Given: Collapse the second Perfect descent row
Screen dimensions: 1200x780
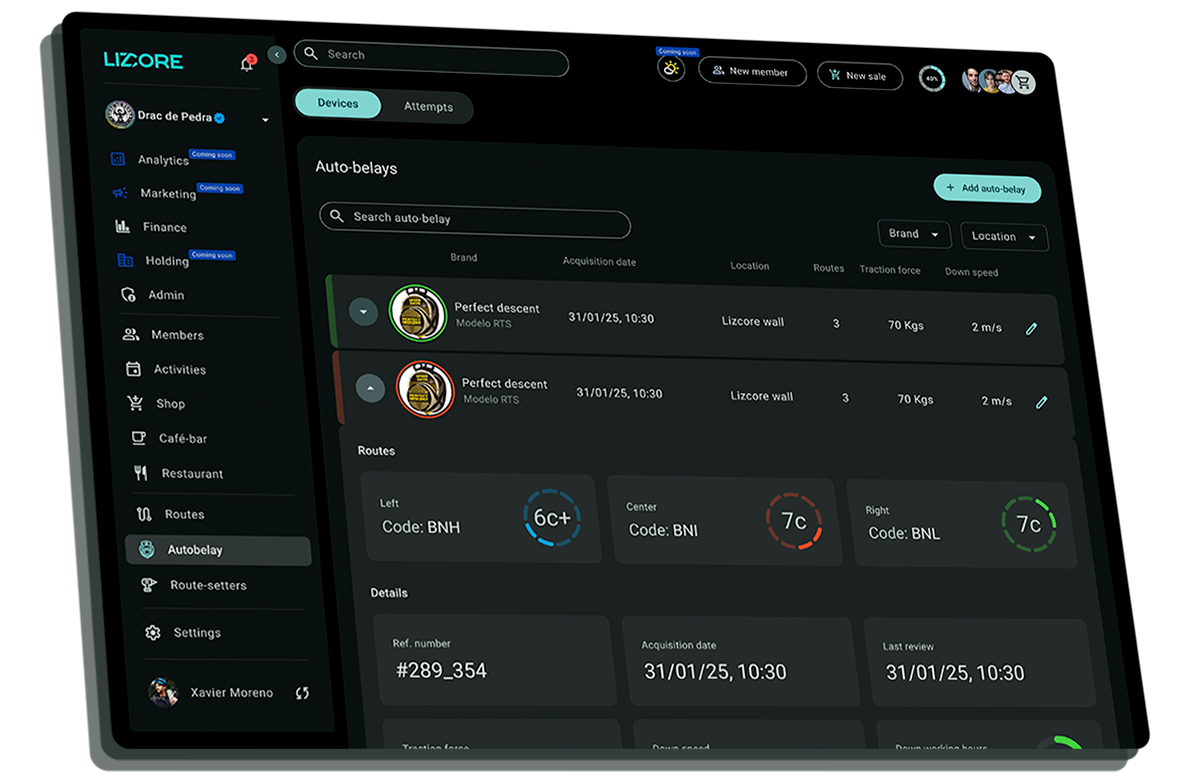Looking at the screenshot, I should (x=370, y=387).
